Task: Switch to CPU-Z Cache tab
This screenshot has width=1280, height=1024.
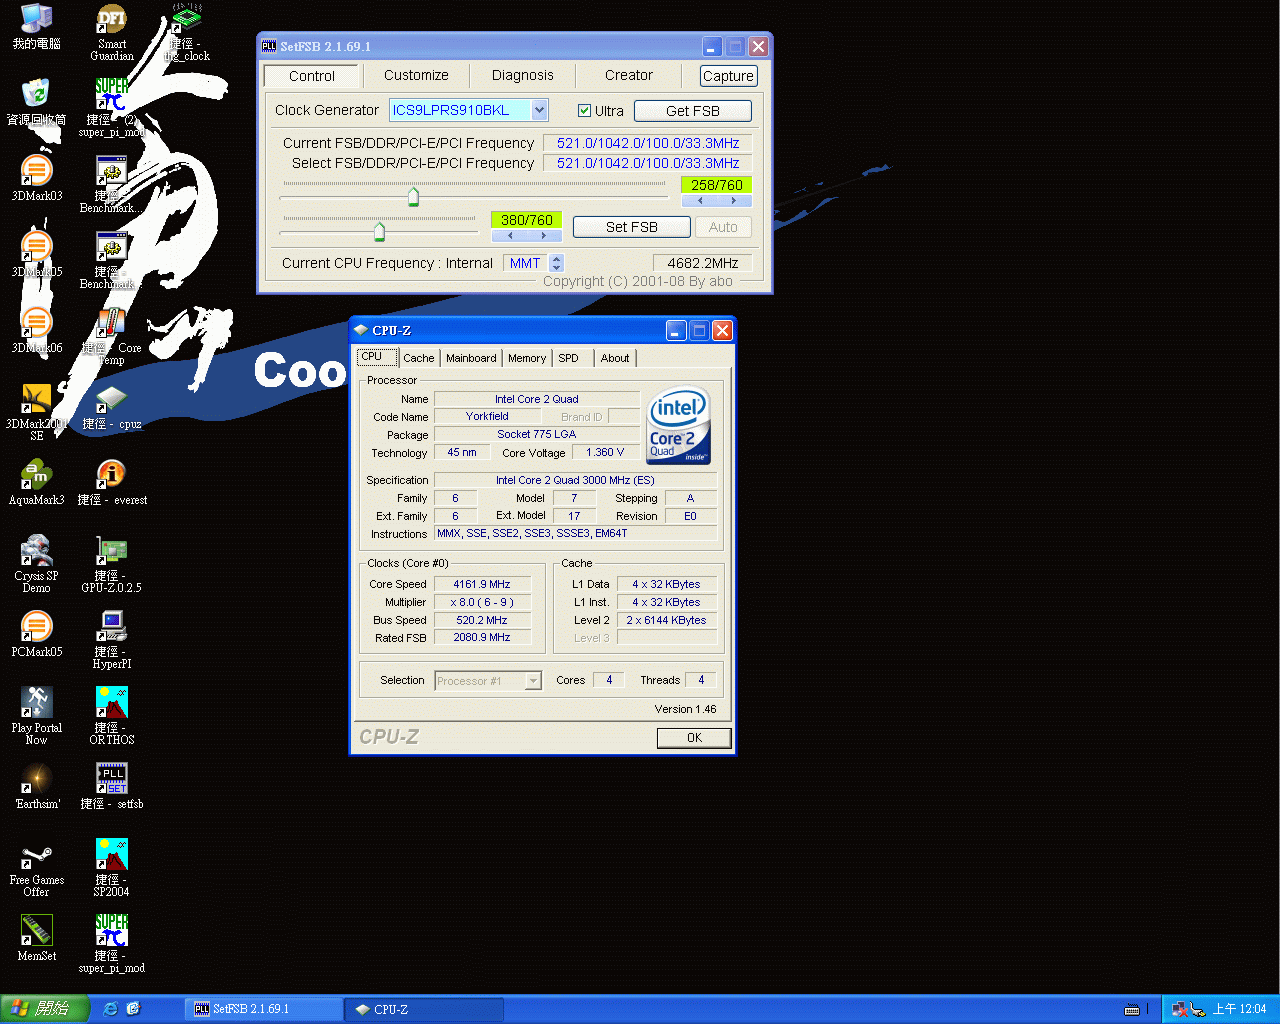Action: pos(419,358)
